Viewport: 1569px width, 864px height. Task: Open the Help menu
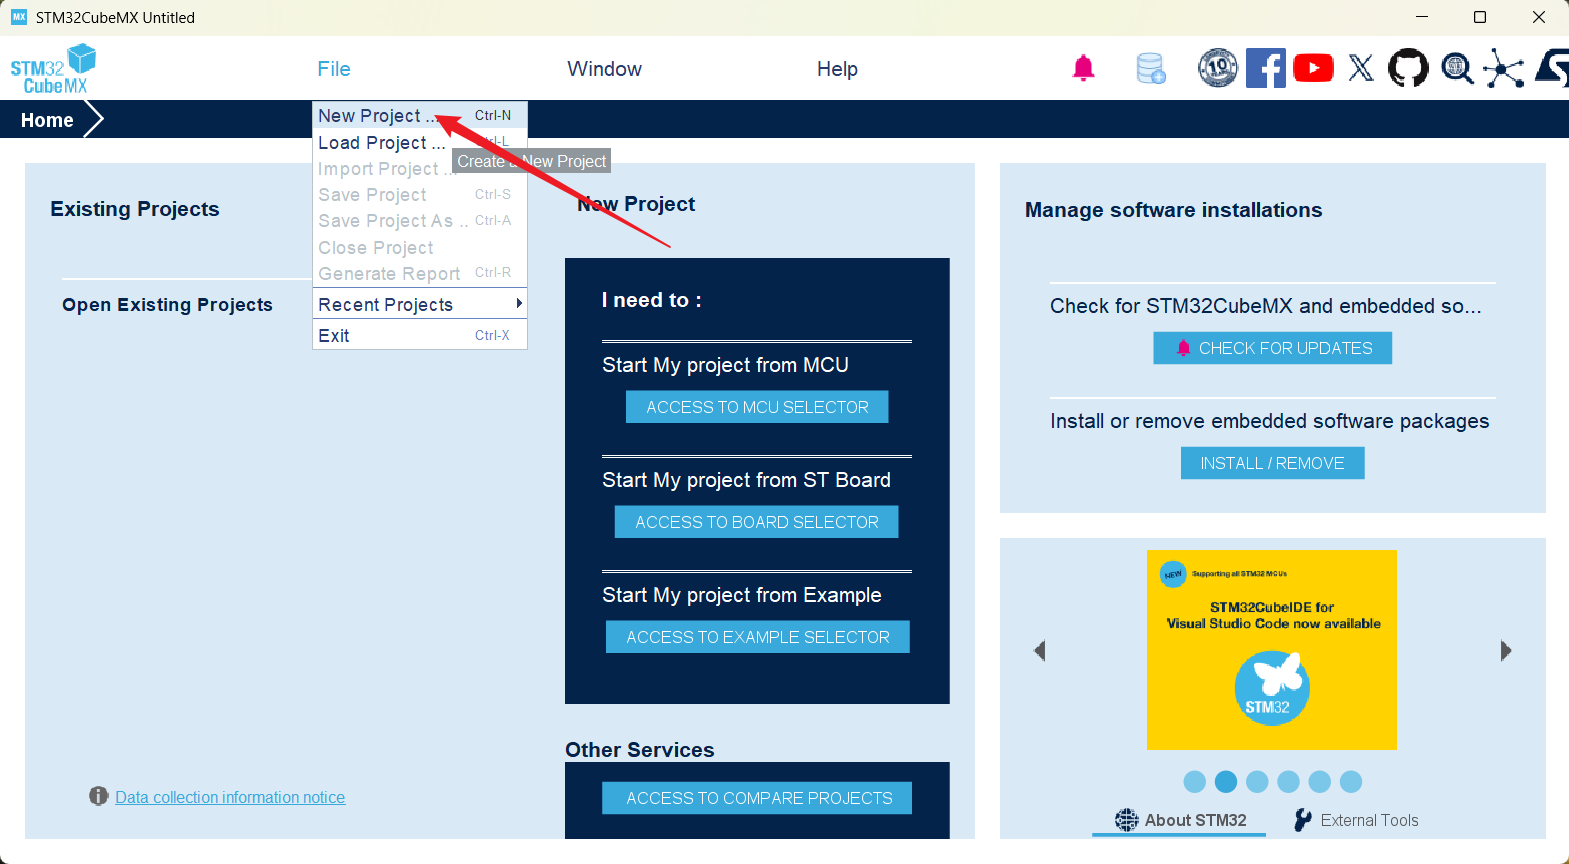[837, 69]
